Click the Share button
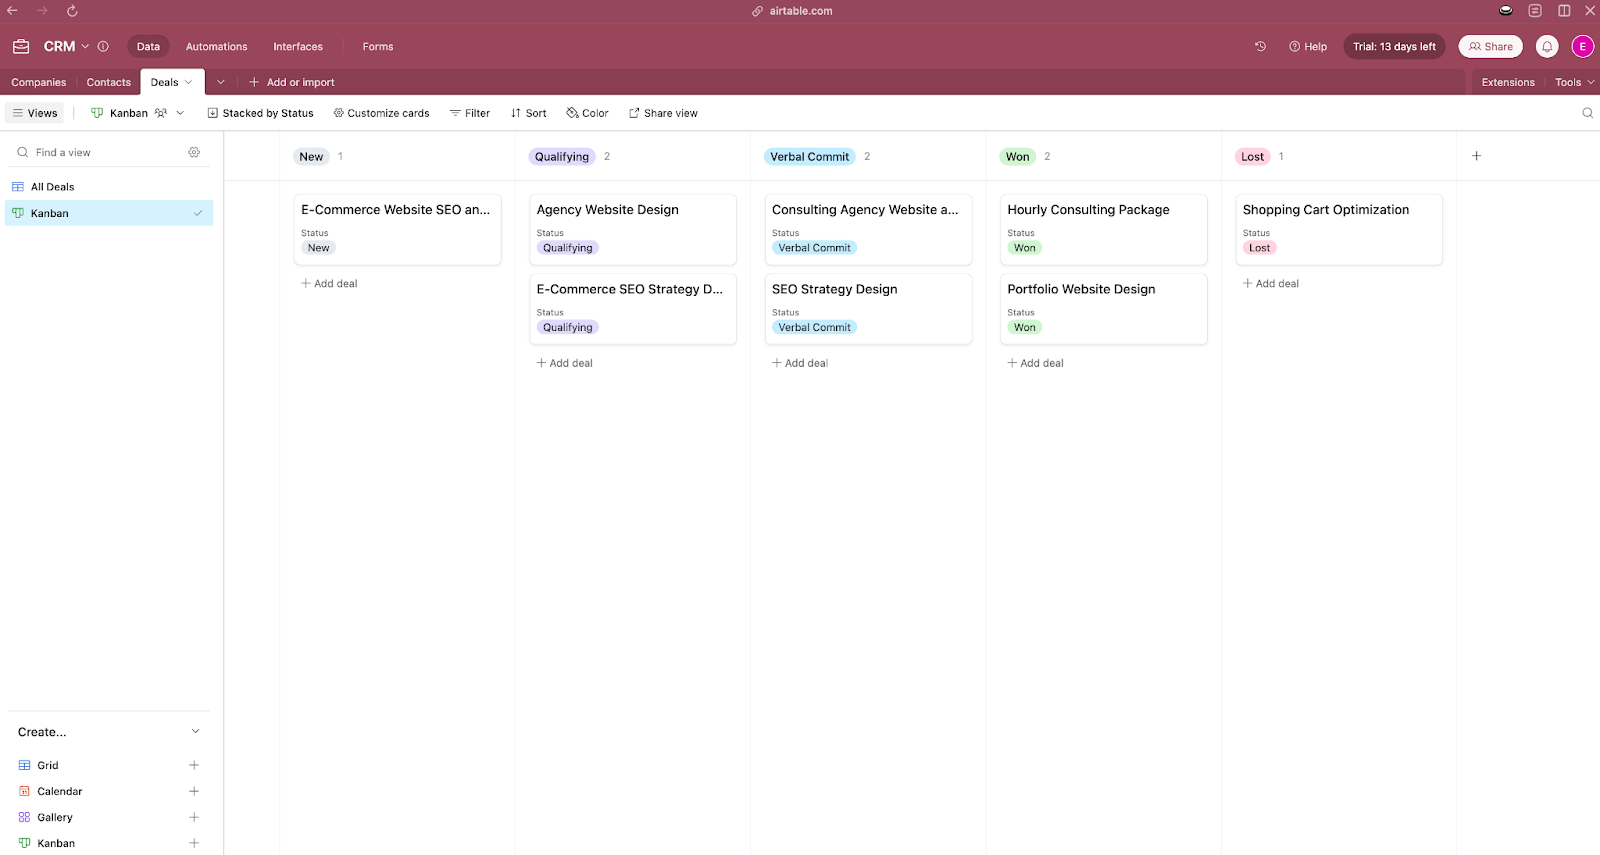 pyautogui.click(x=1490, y=46)
